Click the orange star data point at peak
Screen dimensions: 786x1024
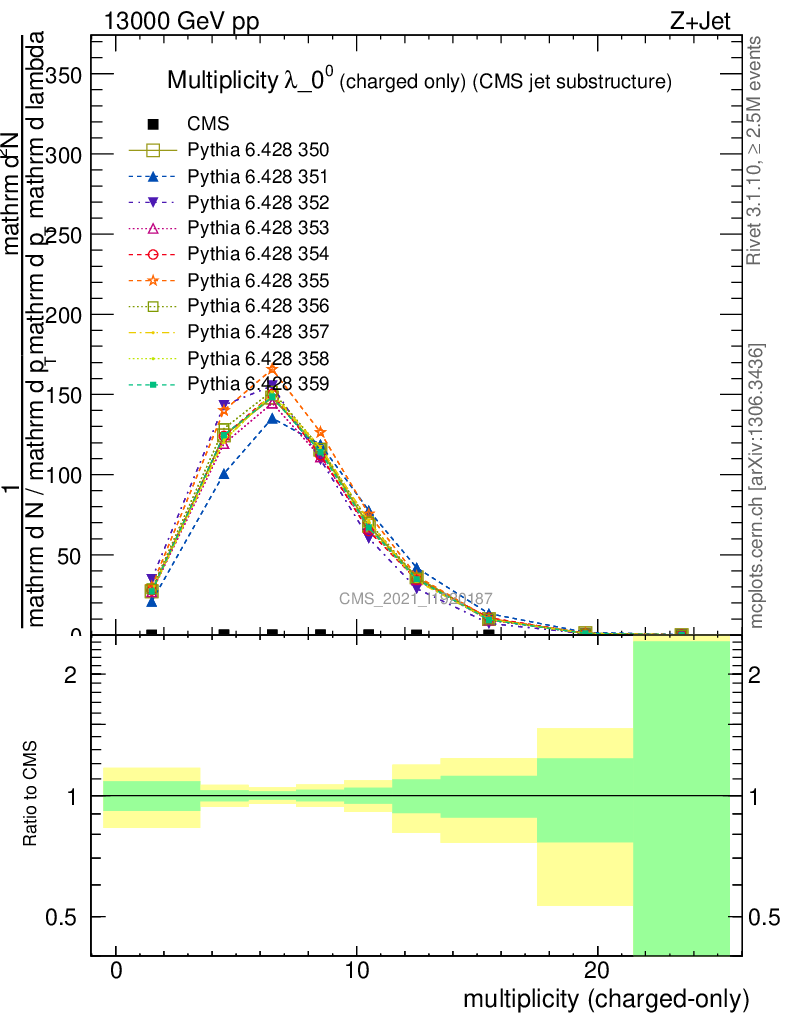point(272,370)
